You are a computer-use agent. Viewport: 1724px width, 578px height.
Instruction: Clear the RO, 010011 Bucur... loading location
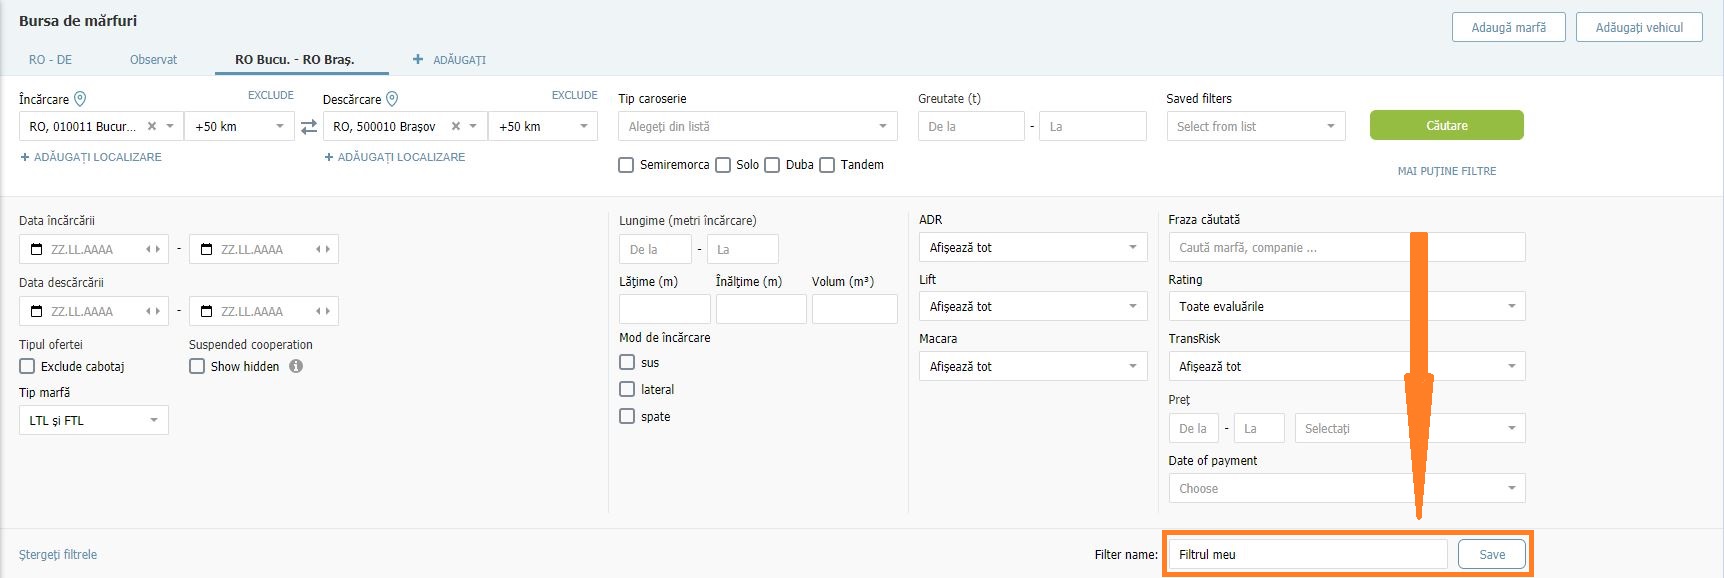click(x=152, y=126)
